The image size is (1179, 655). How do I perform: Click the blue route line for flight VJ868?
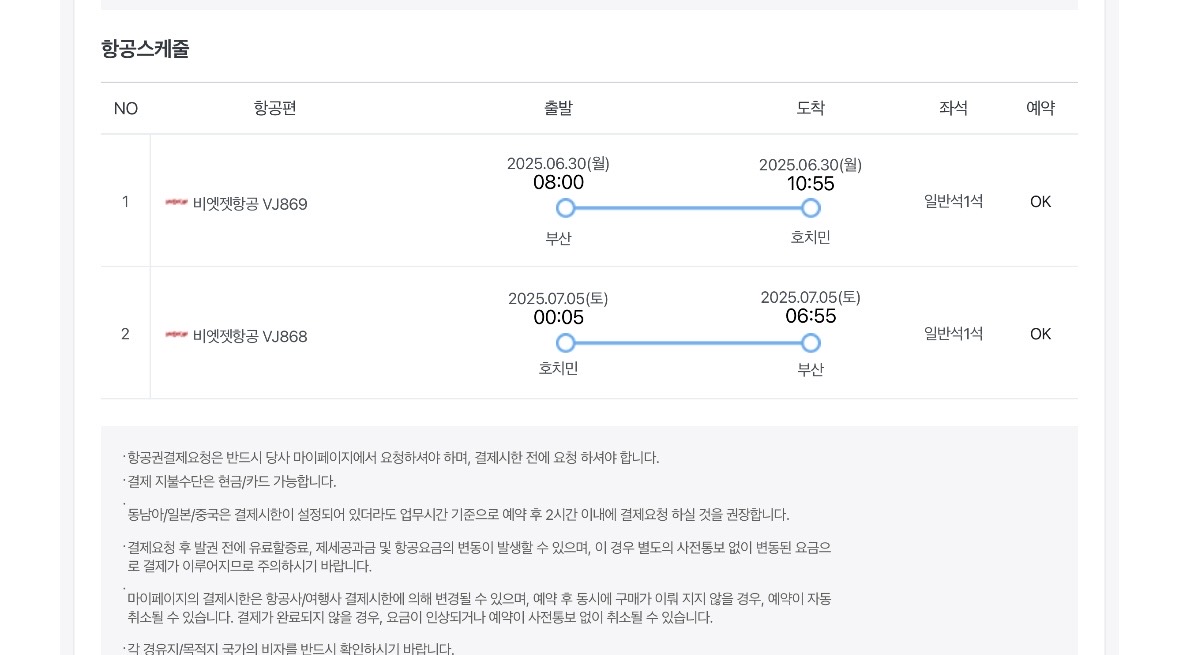[688, 343]
